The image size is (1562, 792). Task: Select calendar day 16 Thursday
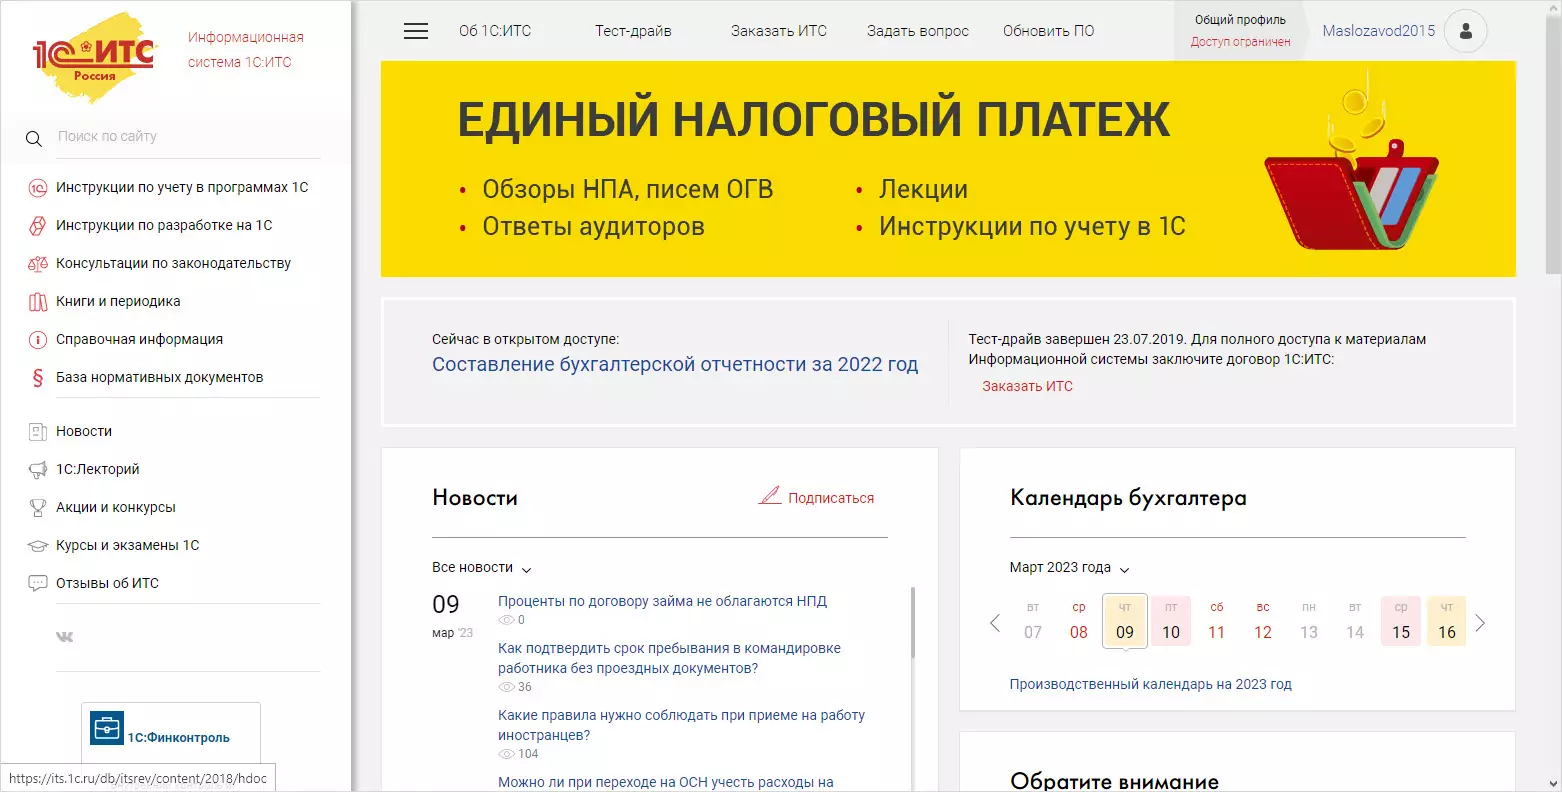tap(1447, 621)
